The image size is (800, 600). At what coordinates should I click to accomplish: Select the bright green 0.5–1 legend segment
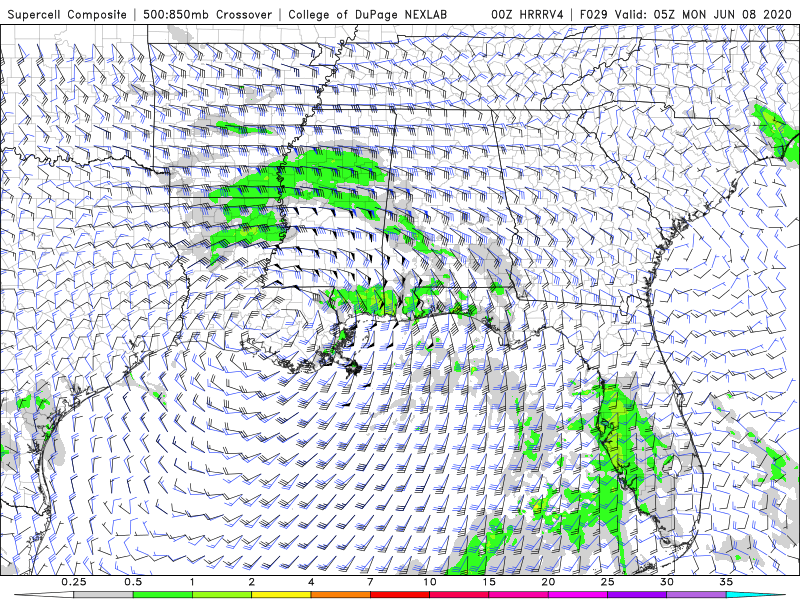pyautogui.click(x=162, y=595)
